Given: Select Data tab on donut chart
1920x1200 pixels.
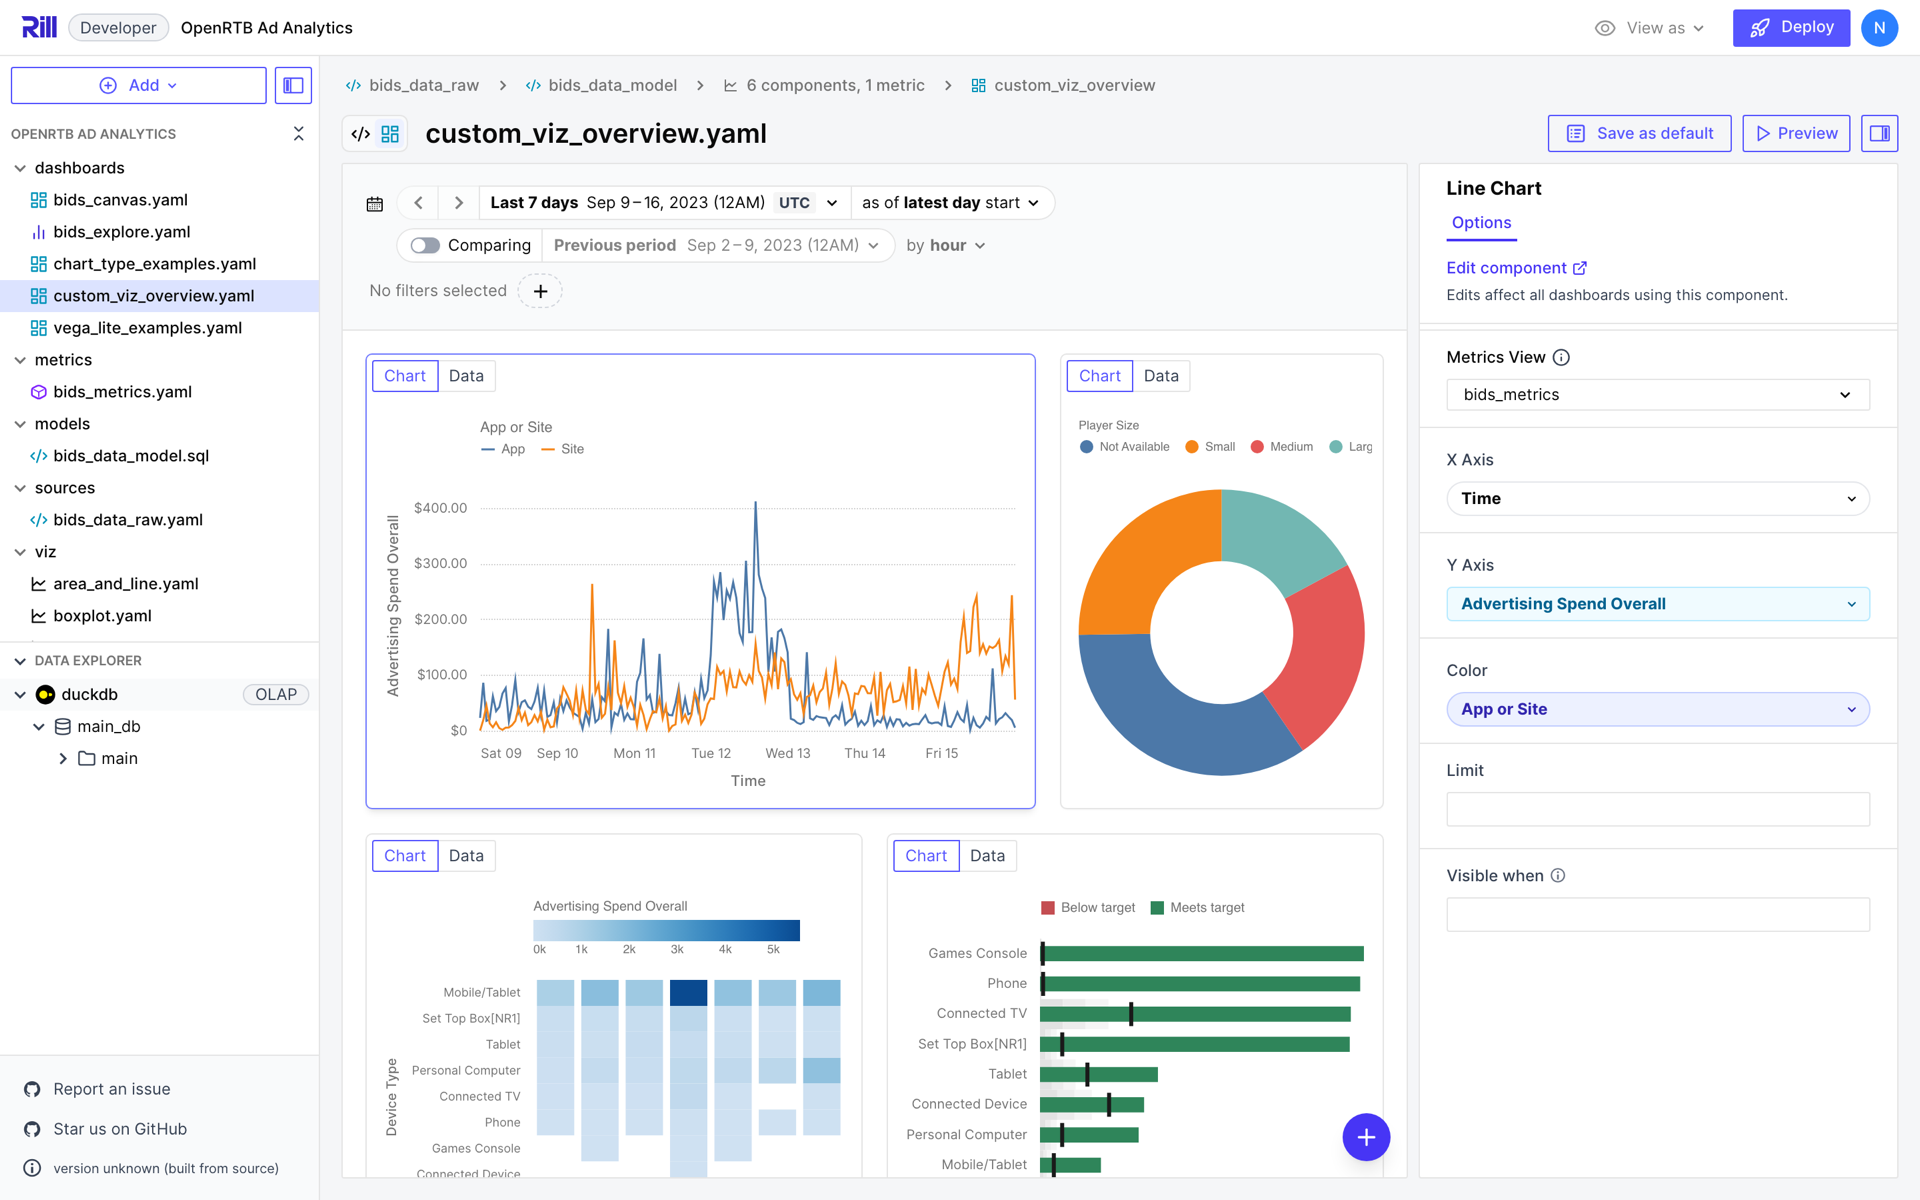Looking at the screenshot, I should [1161, 376].
